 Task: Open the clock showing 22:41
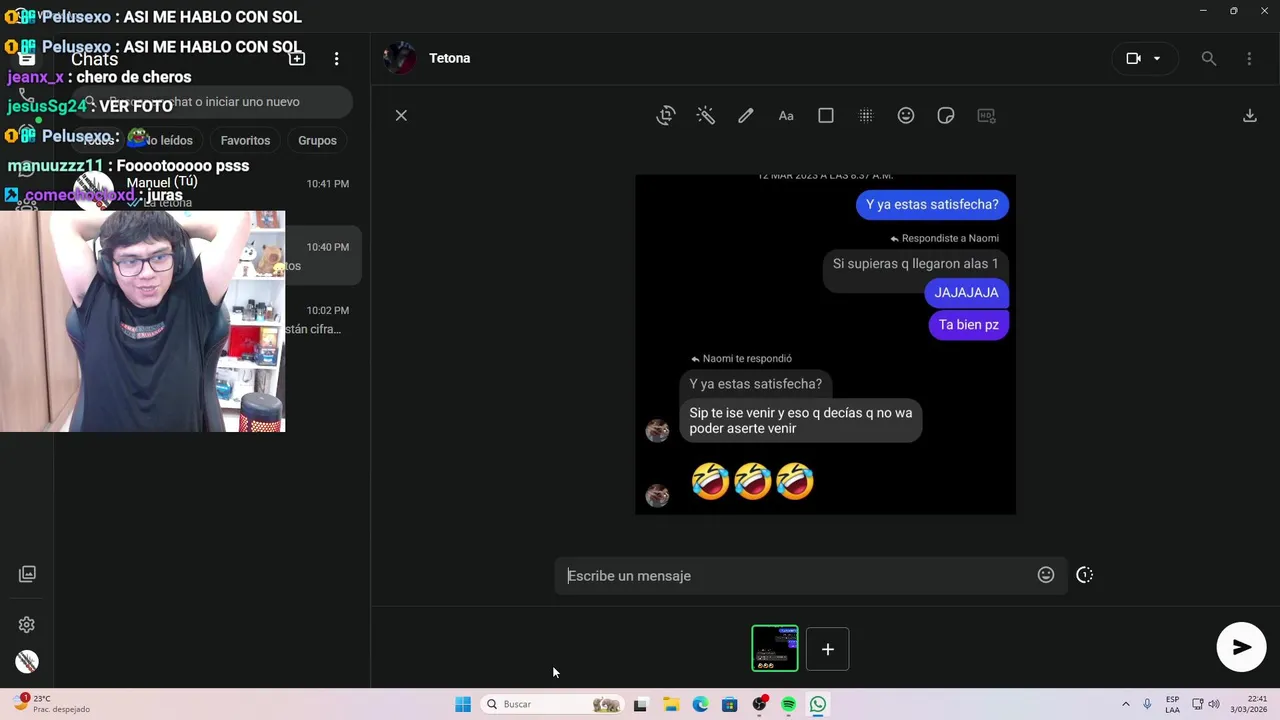coord(1249,704)
